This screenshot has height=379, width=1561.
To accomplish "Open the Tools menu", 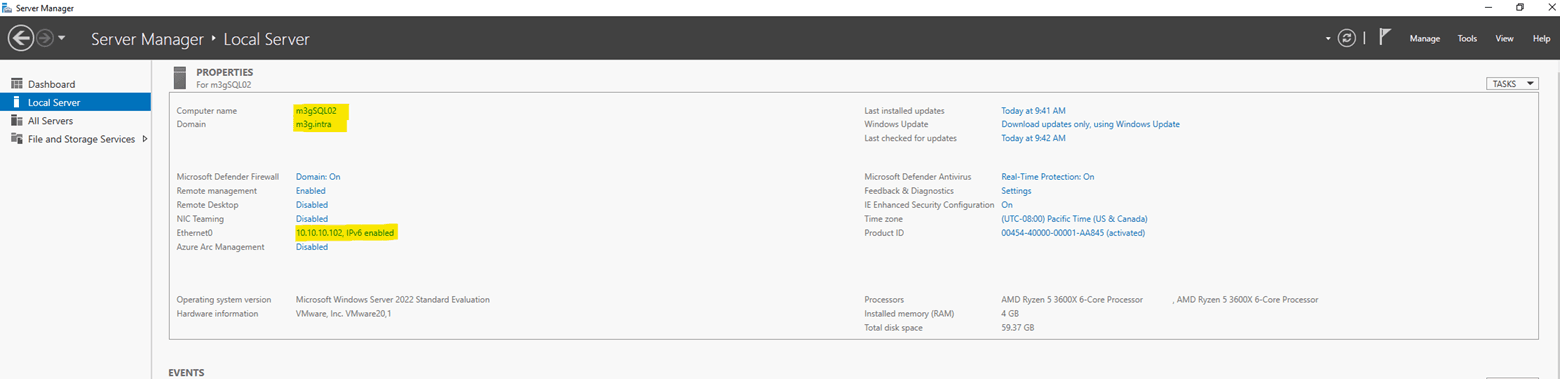I will (x=1467, y=38).
